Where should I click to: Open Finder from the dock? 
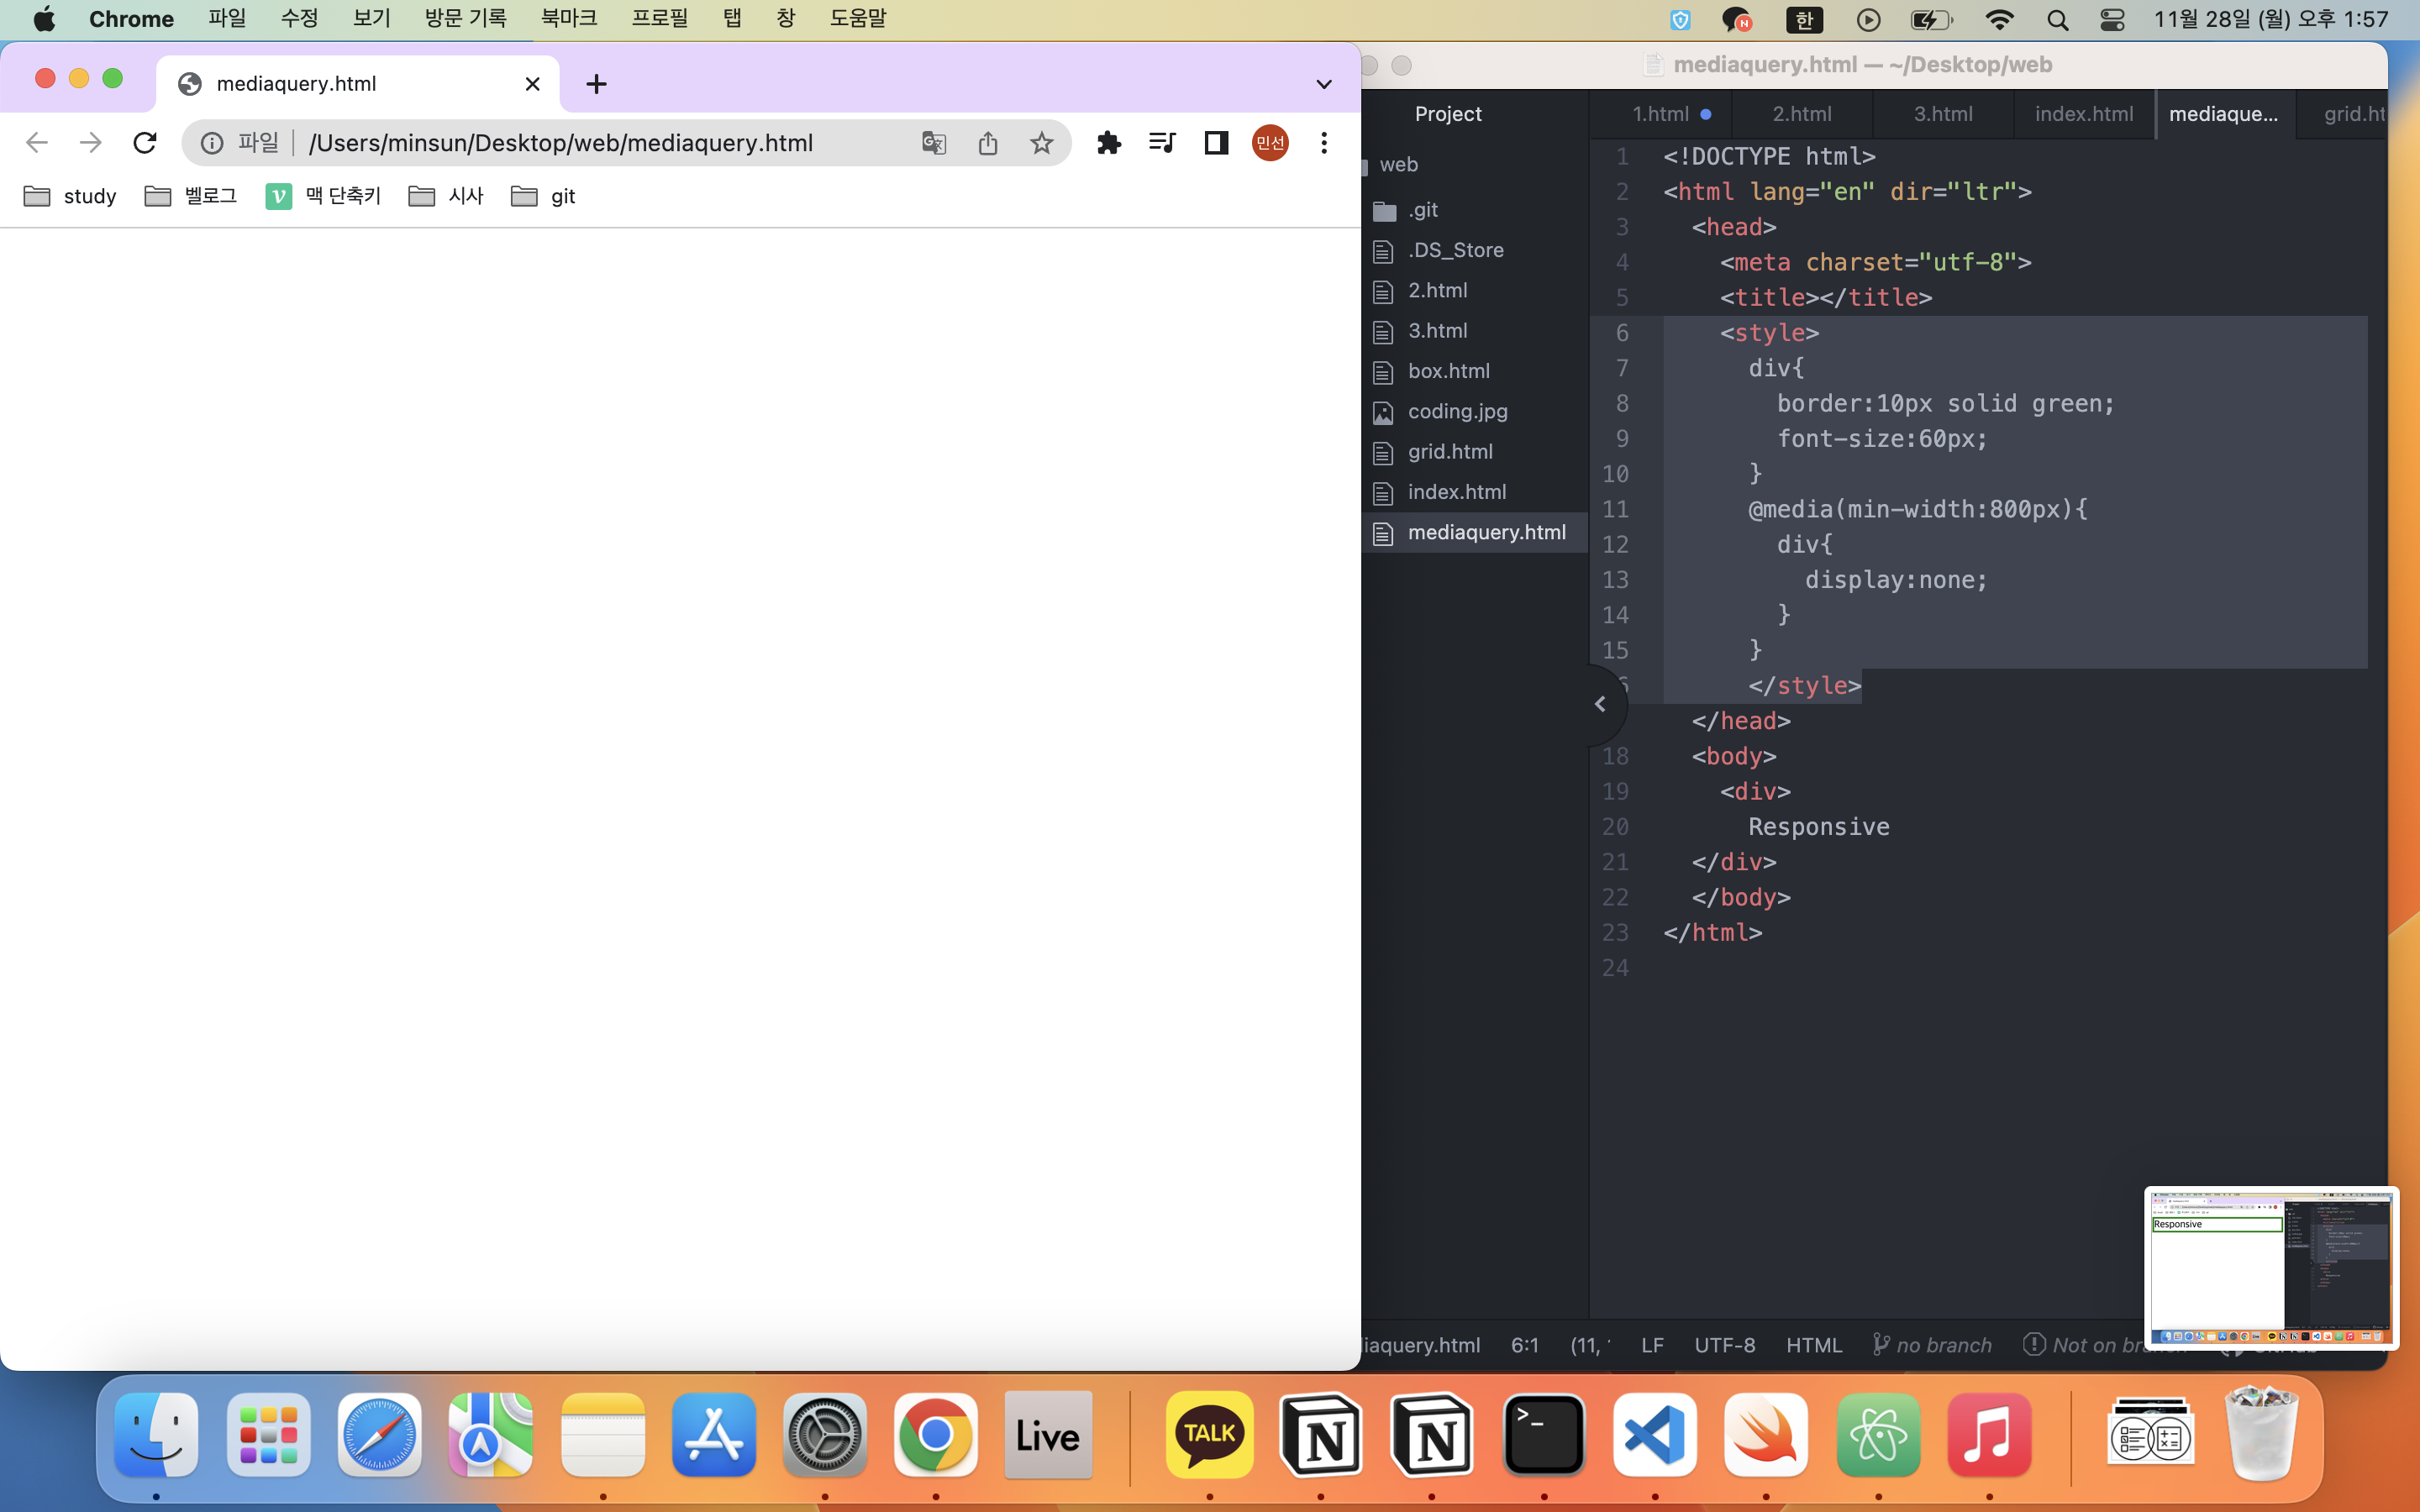point(156,1435)
